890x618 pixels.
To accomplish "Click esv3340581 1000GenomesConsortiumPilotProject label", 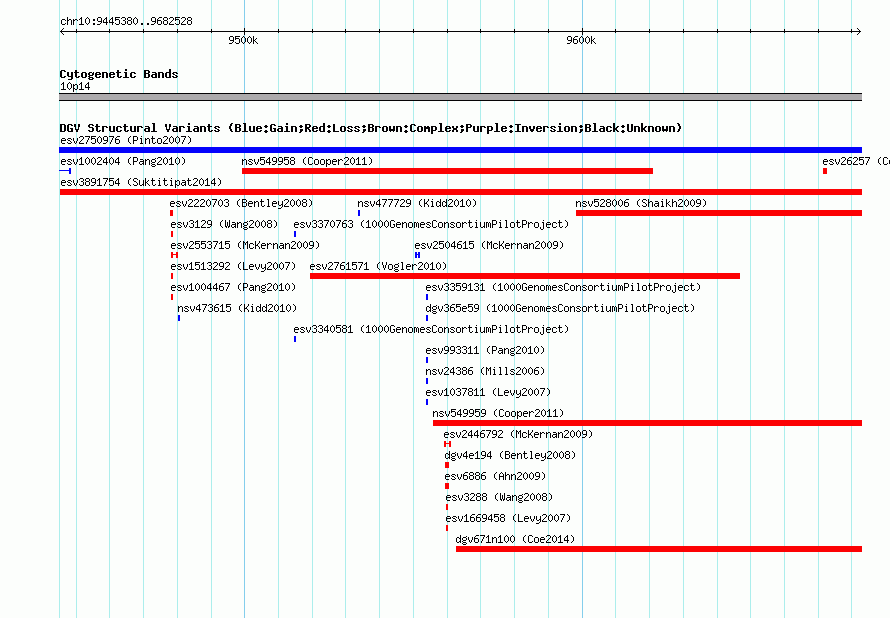I will (431, 329).
